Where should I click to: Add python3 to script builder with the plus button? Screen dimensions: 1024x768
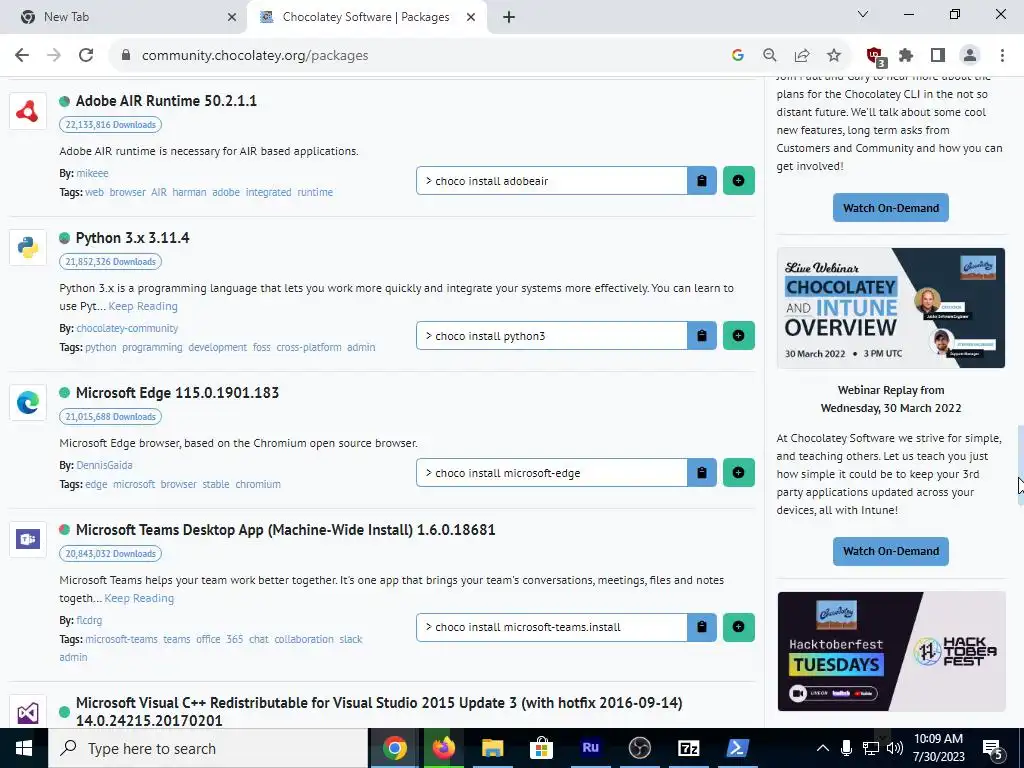739,336
